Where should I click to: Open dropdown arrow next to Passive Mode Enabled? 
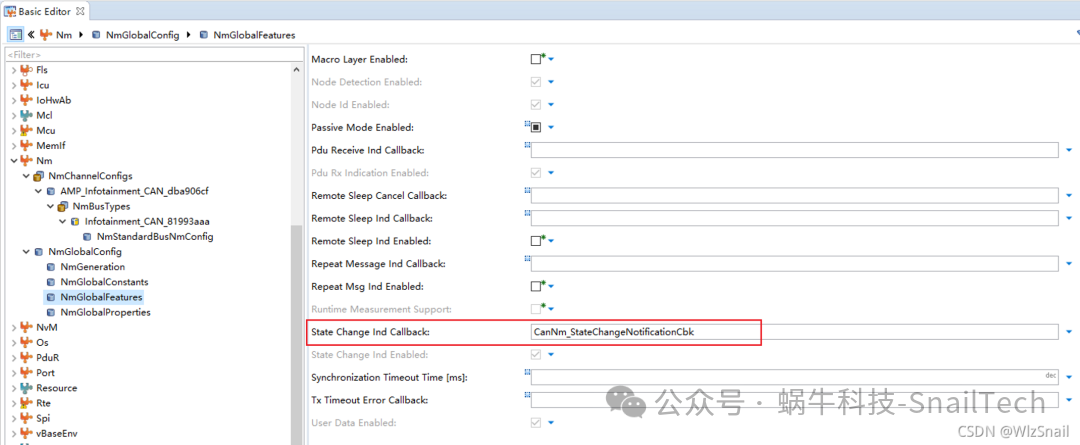[x=551, y=128]
